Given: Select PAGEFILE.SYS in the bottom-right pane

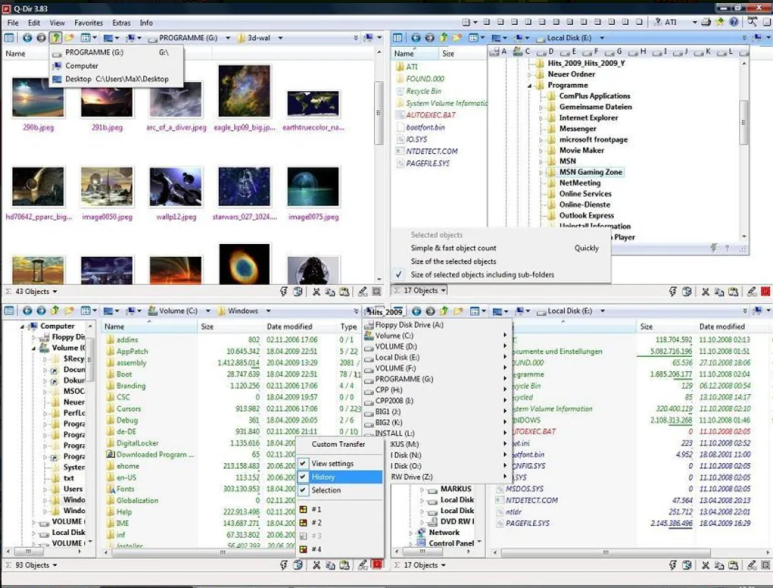Looking at the screenshot, I should (x=527, y=523).
